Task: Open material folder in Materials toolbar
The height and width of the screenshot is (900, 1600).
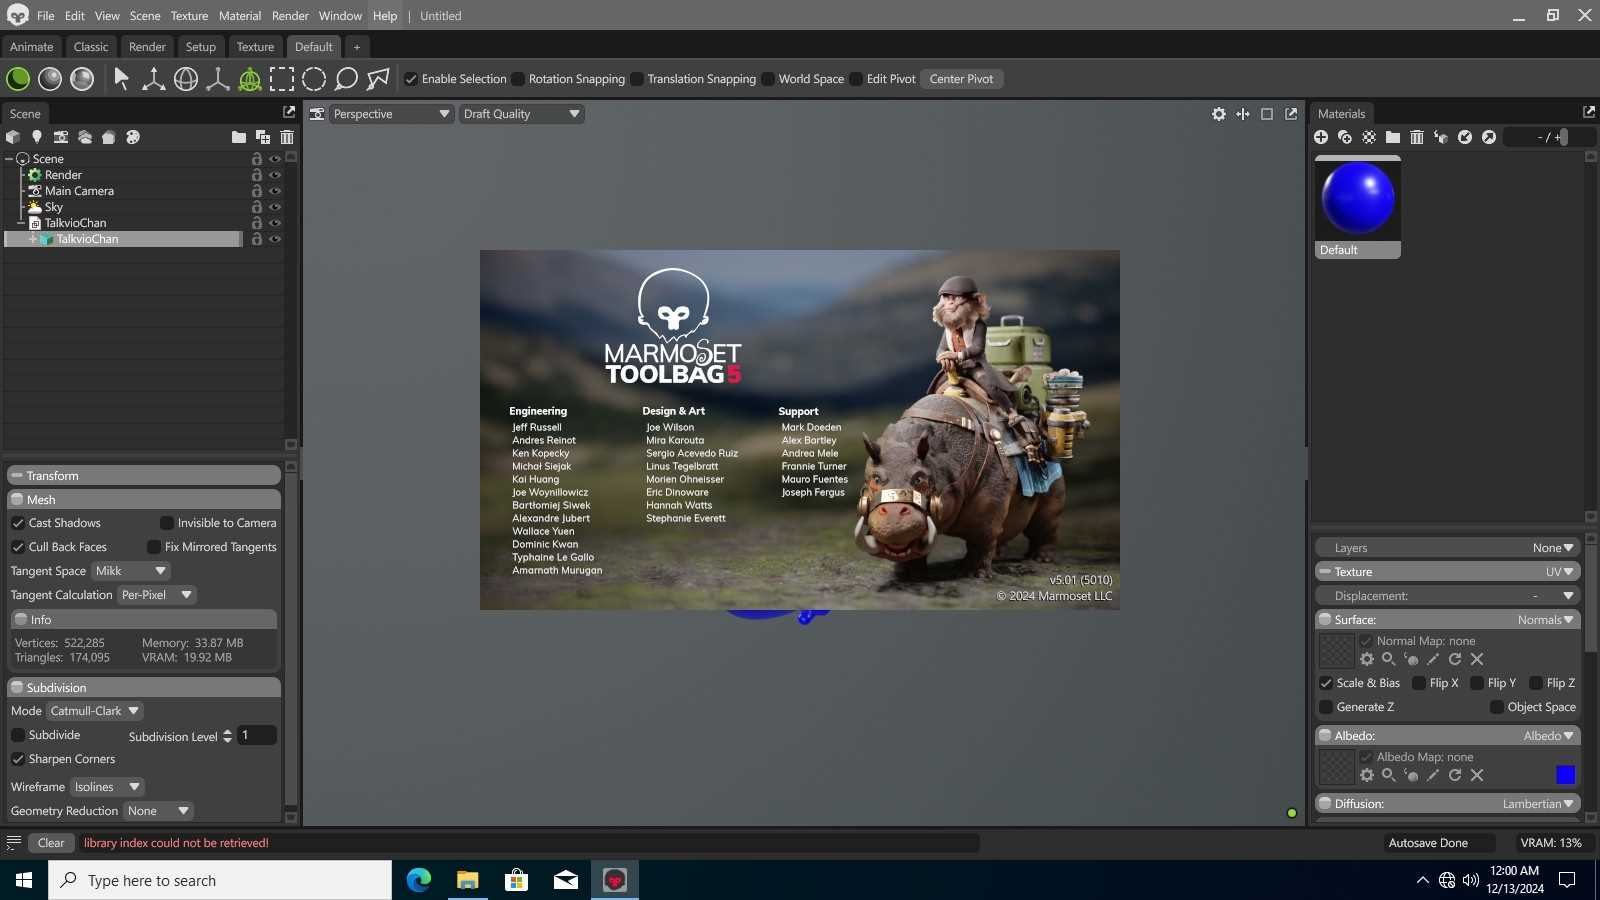Action: (1393, 137)
